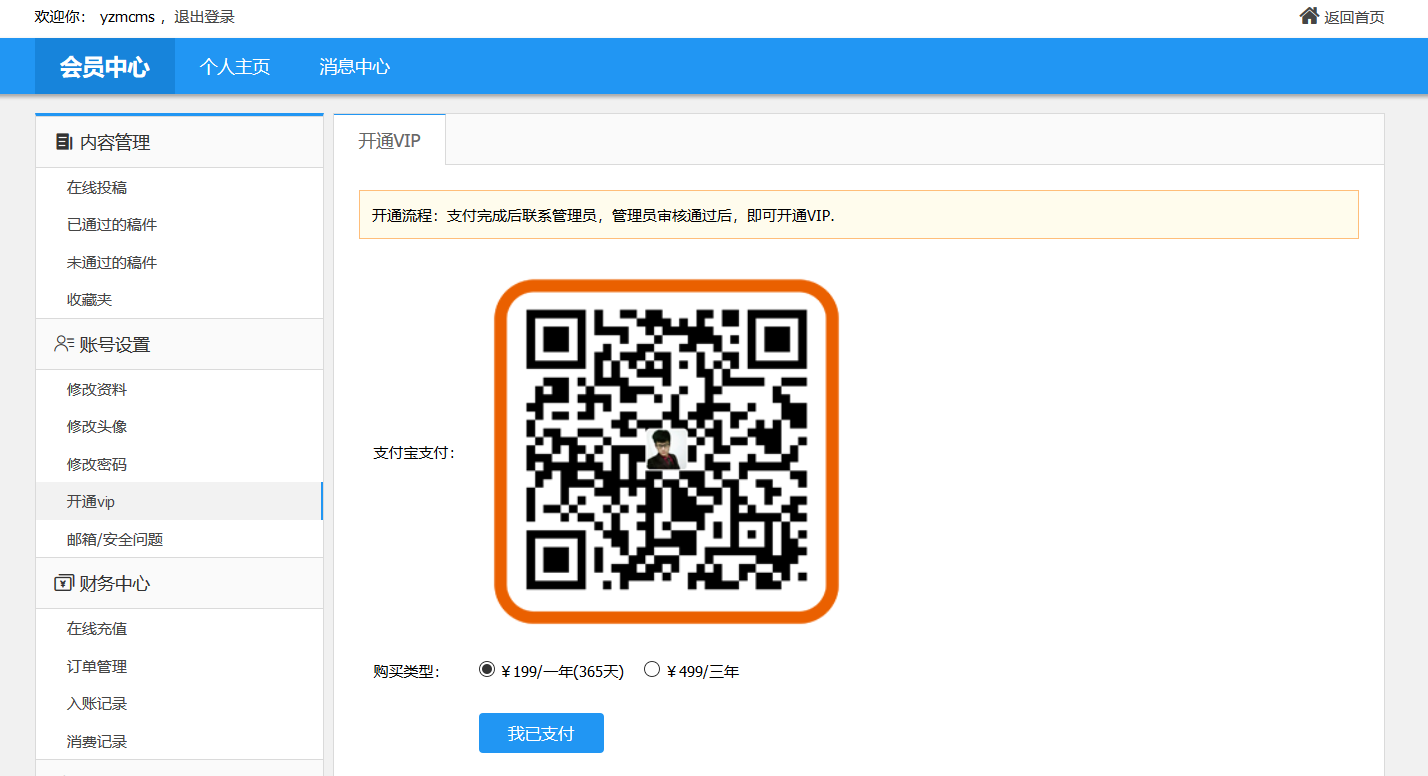This screenshot has width=1428, height=776.
Task: Open the 消息中心 nav item
Action: pyautogui.click(x=355, y=67)
